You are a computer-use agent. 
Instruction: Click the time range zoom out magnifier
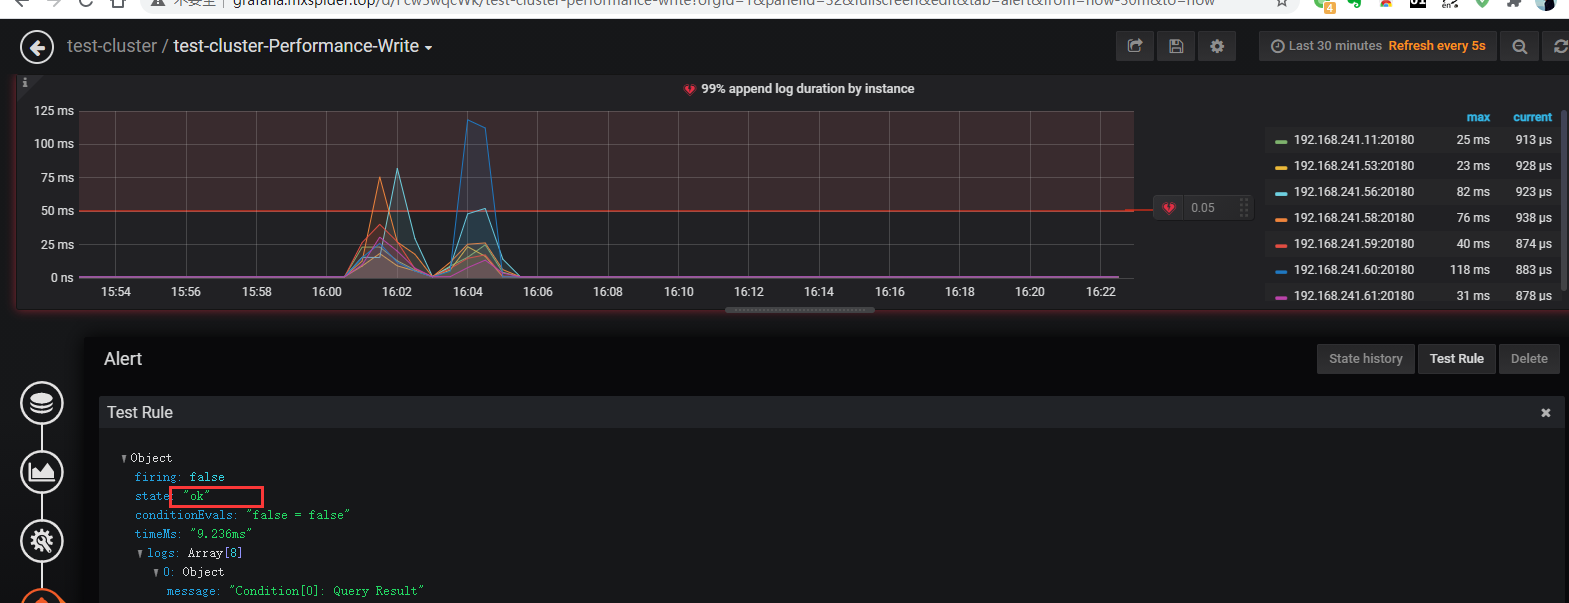pos(1520,46)
